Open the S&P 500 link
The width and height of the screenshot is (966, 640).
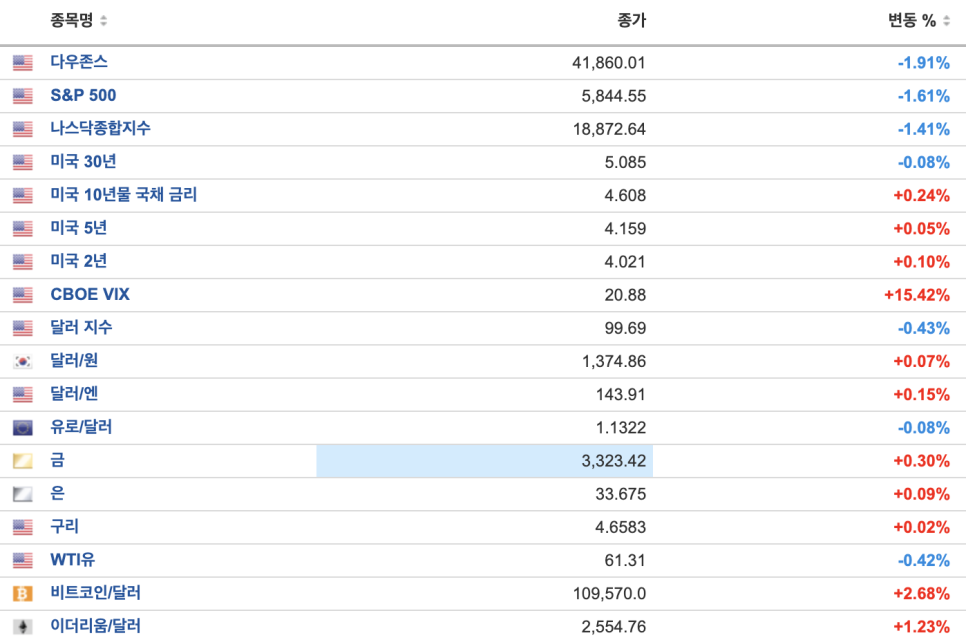pyautogui.click(x=83, y=95)
